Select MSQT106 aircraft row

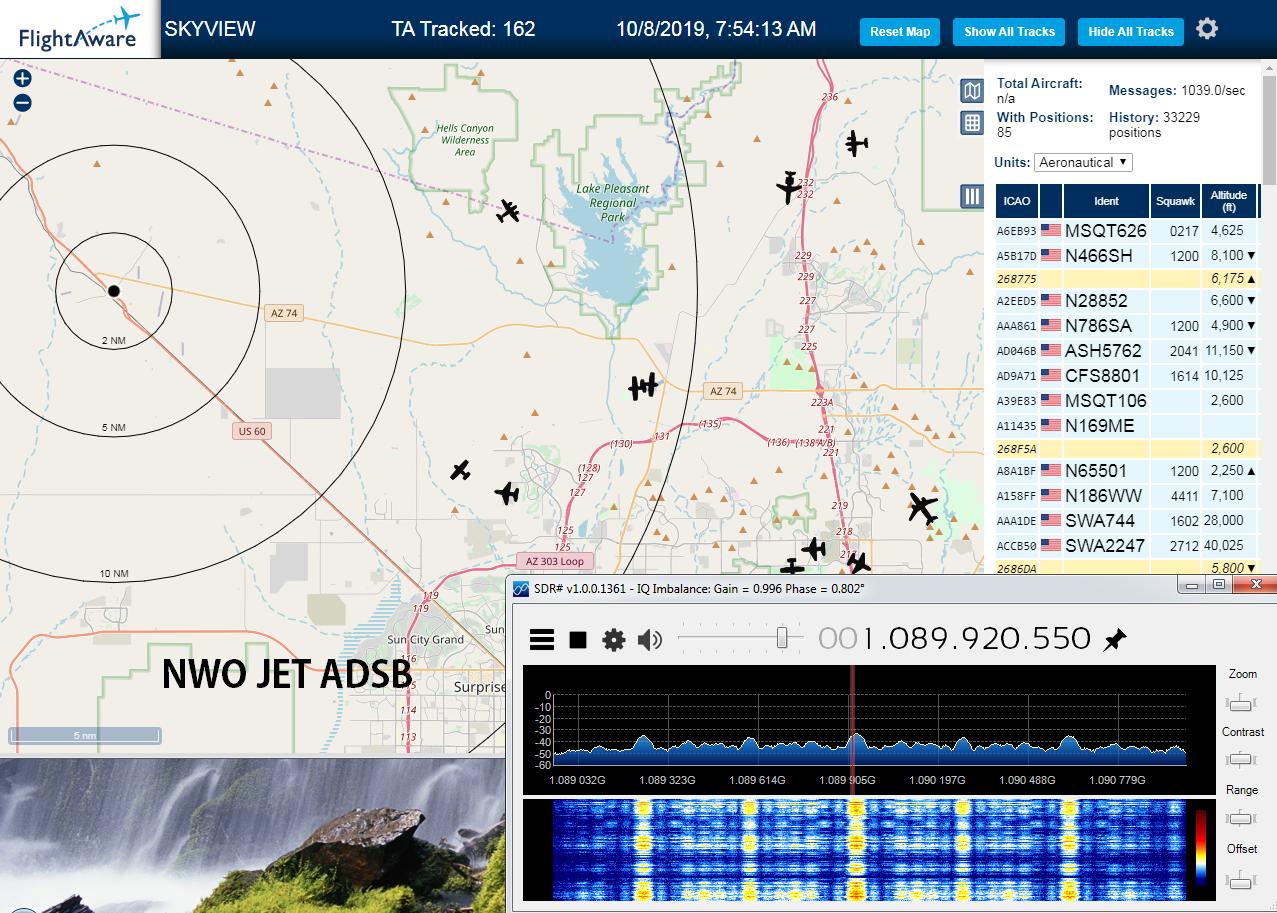click(1126, 401)
